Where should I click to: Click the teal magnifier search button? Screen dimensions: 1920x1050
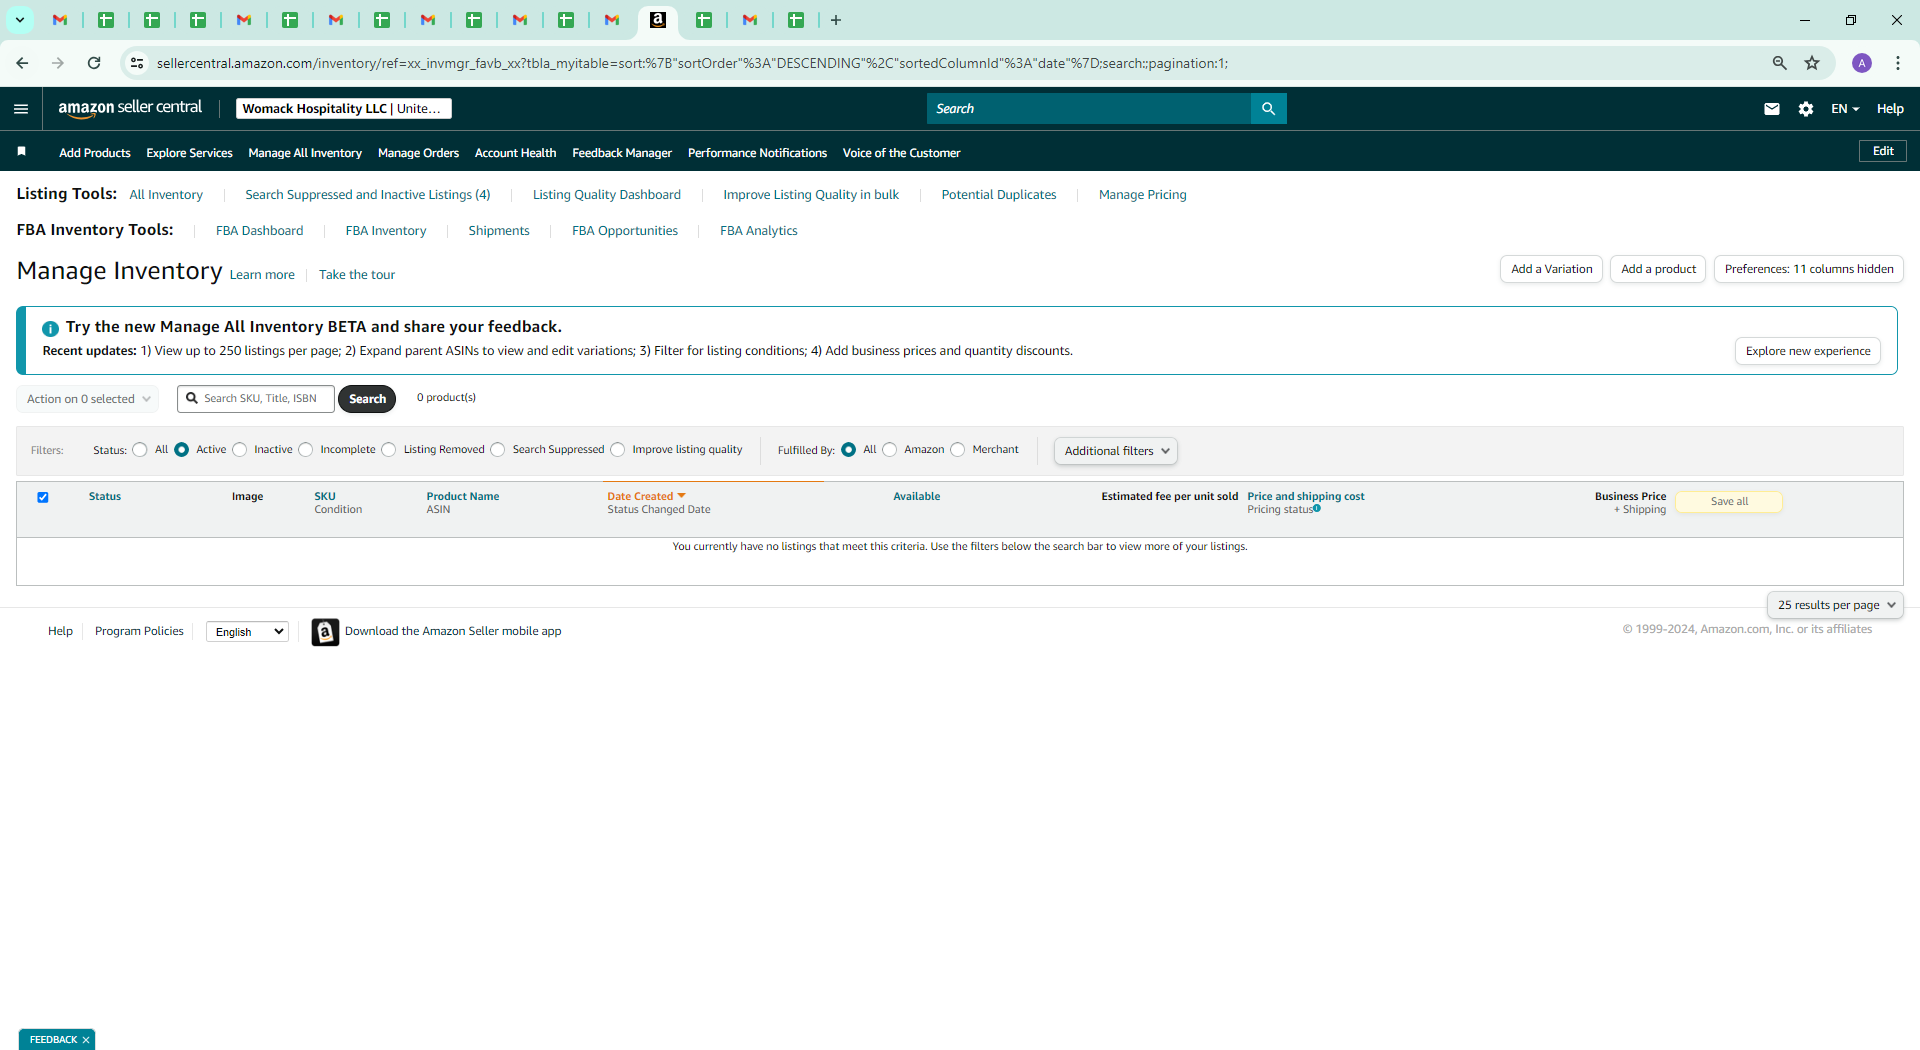click(x=1268, y=109)
